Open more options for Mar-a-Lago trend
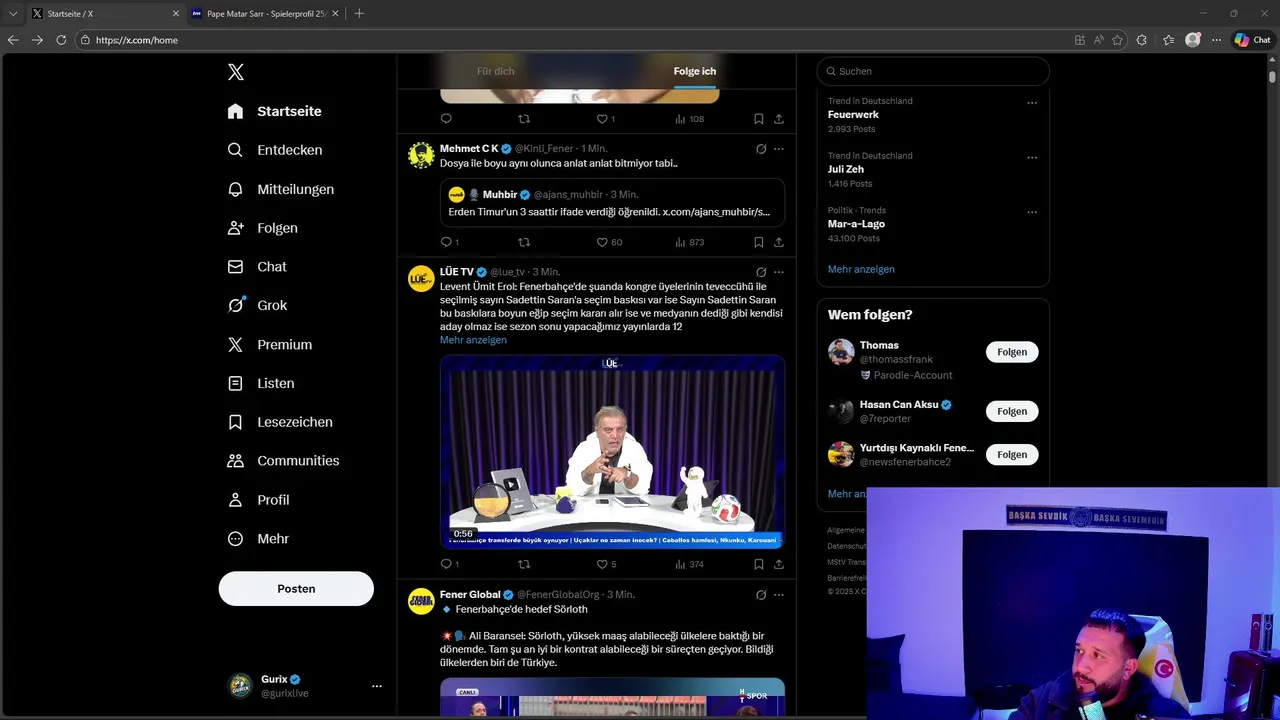1280x720 pixels. [x=1032, y=212]
